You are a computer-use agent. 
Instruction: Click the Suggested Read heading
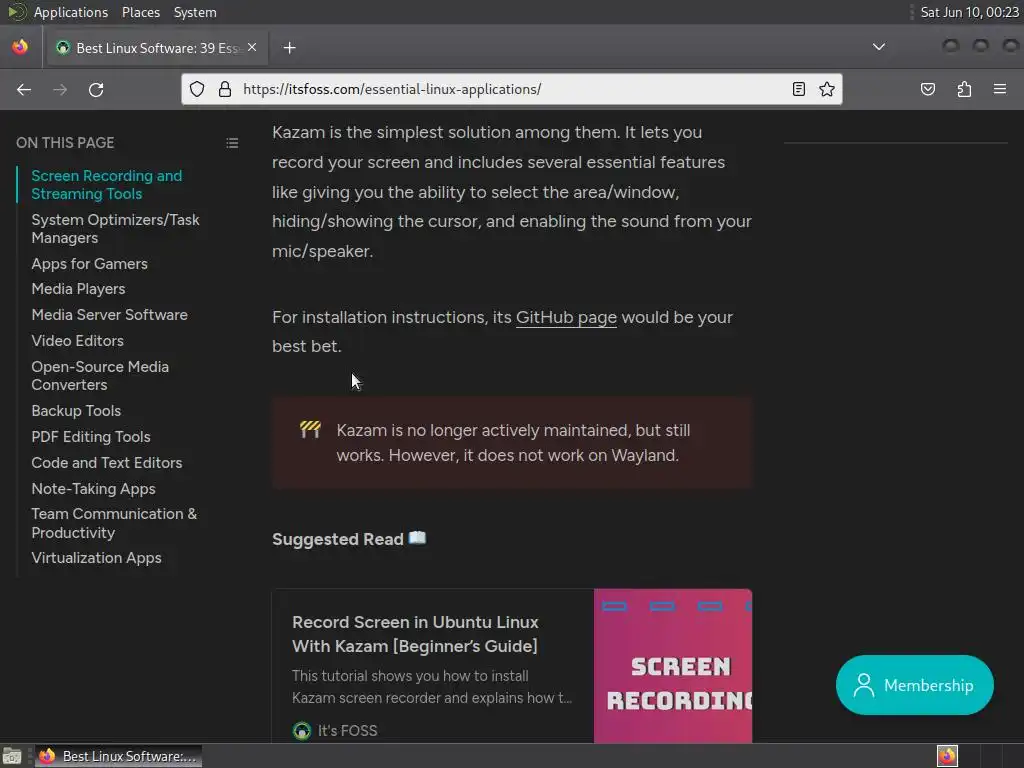[349, 539]
